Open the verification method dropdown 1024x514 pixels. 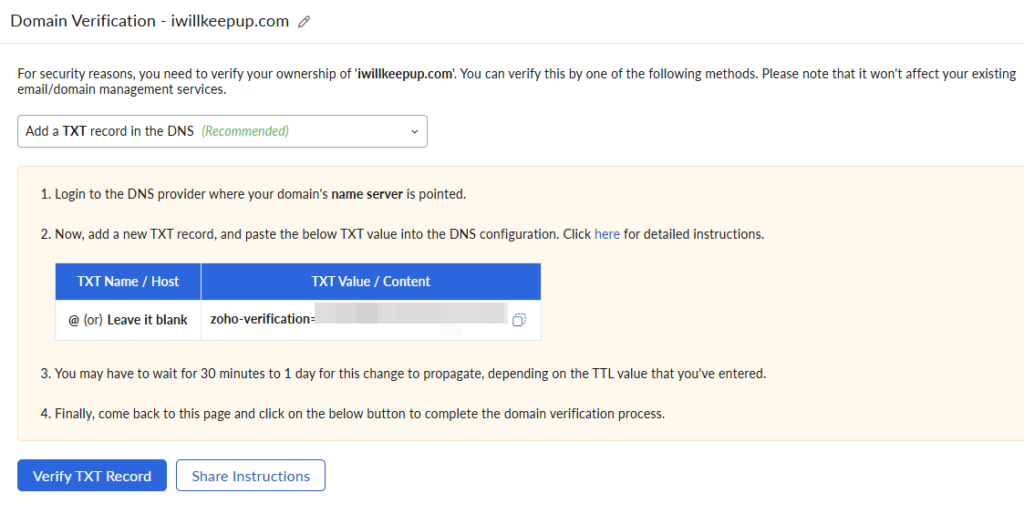[x=222, y=131]
